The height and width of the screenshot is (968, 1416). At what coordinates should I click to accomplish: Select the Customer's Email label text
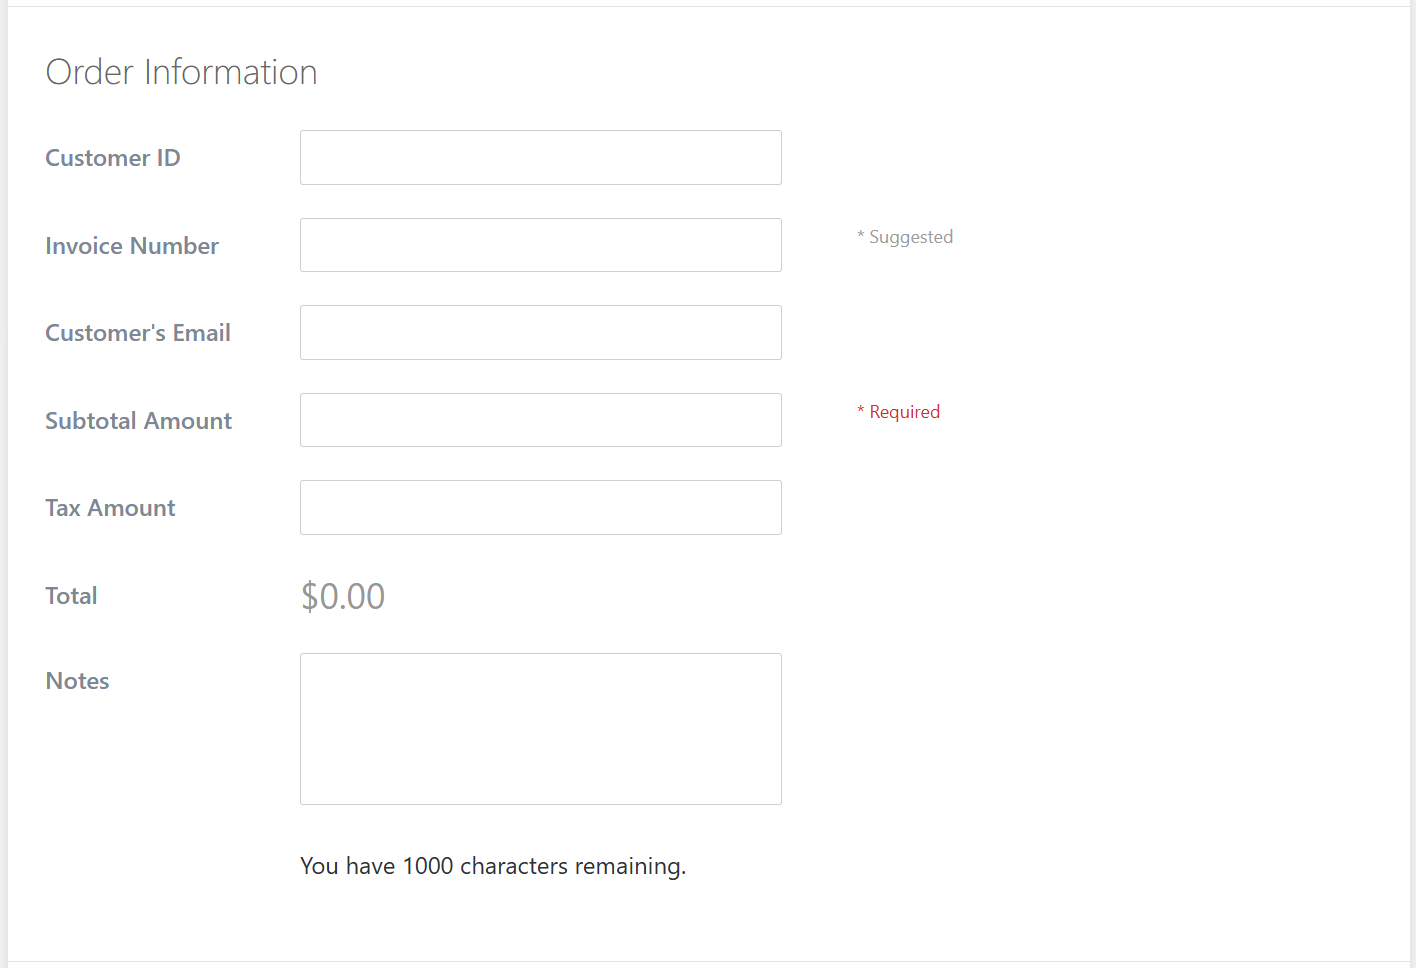pyautogui.click(x=138, y=333)
